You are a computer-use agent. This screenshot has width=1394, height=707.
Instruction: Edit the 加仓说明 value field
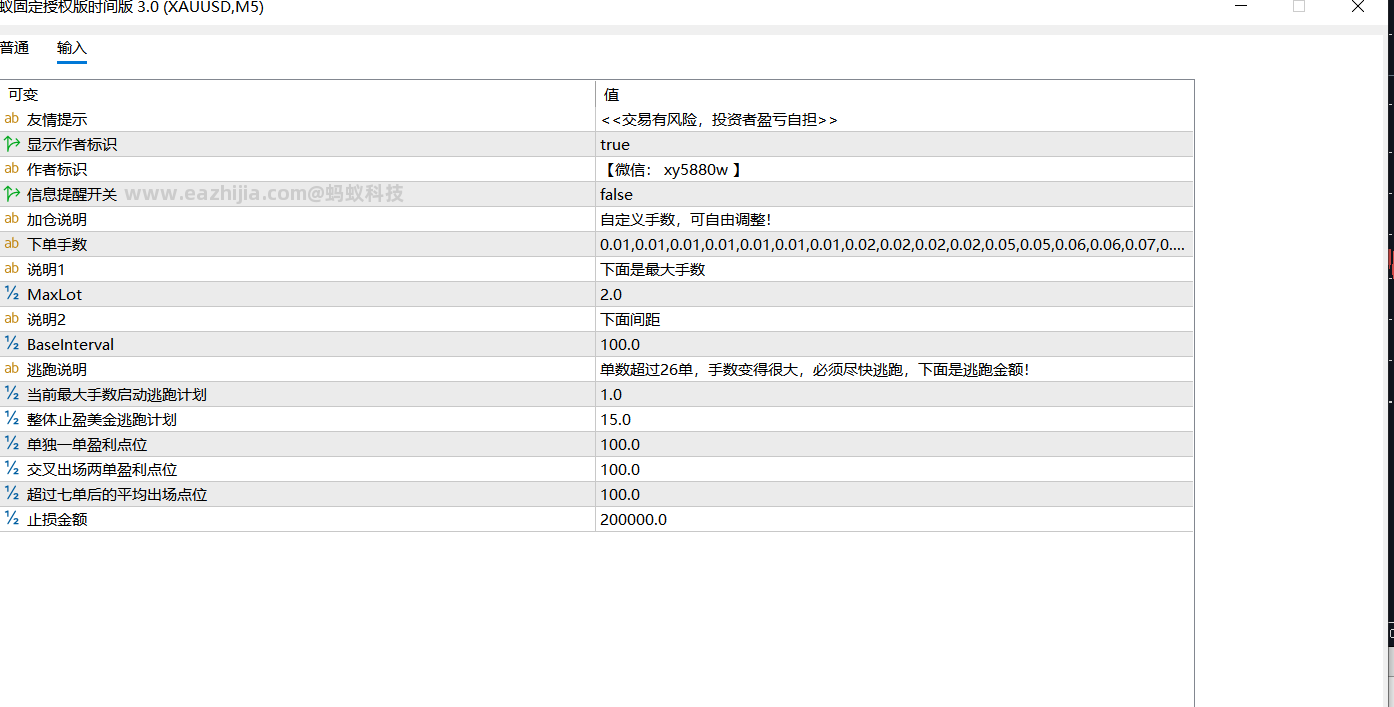pos(894,219)
